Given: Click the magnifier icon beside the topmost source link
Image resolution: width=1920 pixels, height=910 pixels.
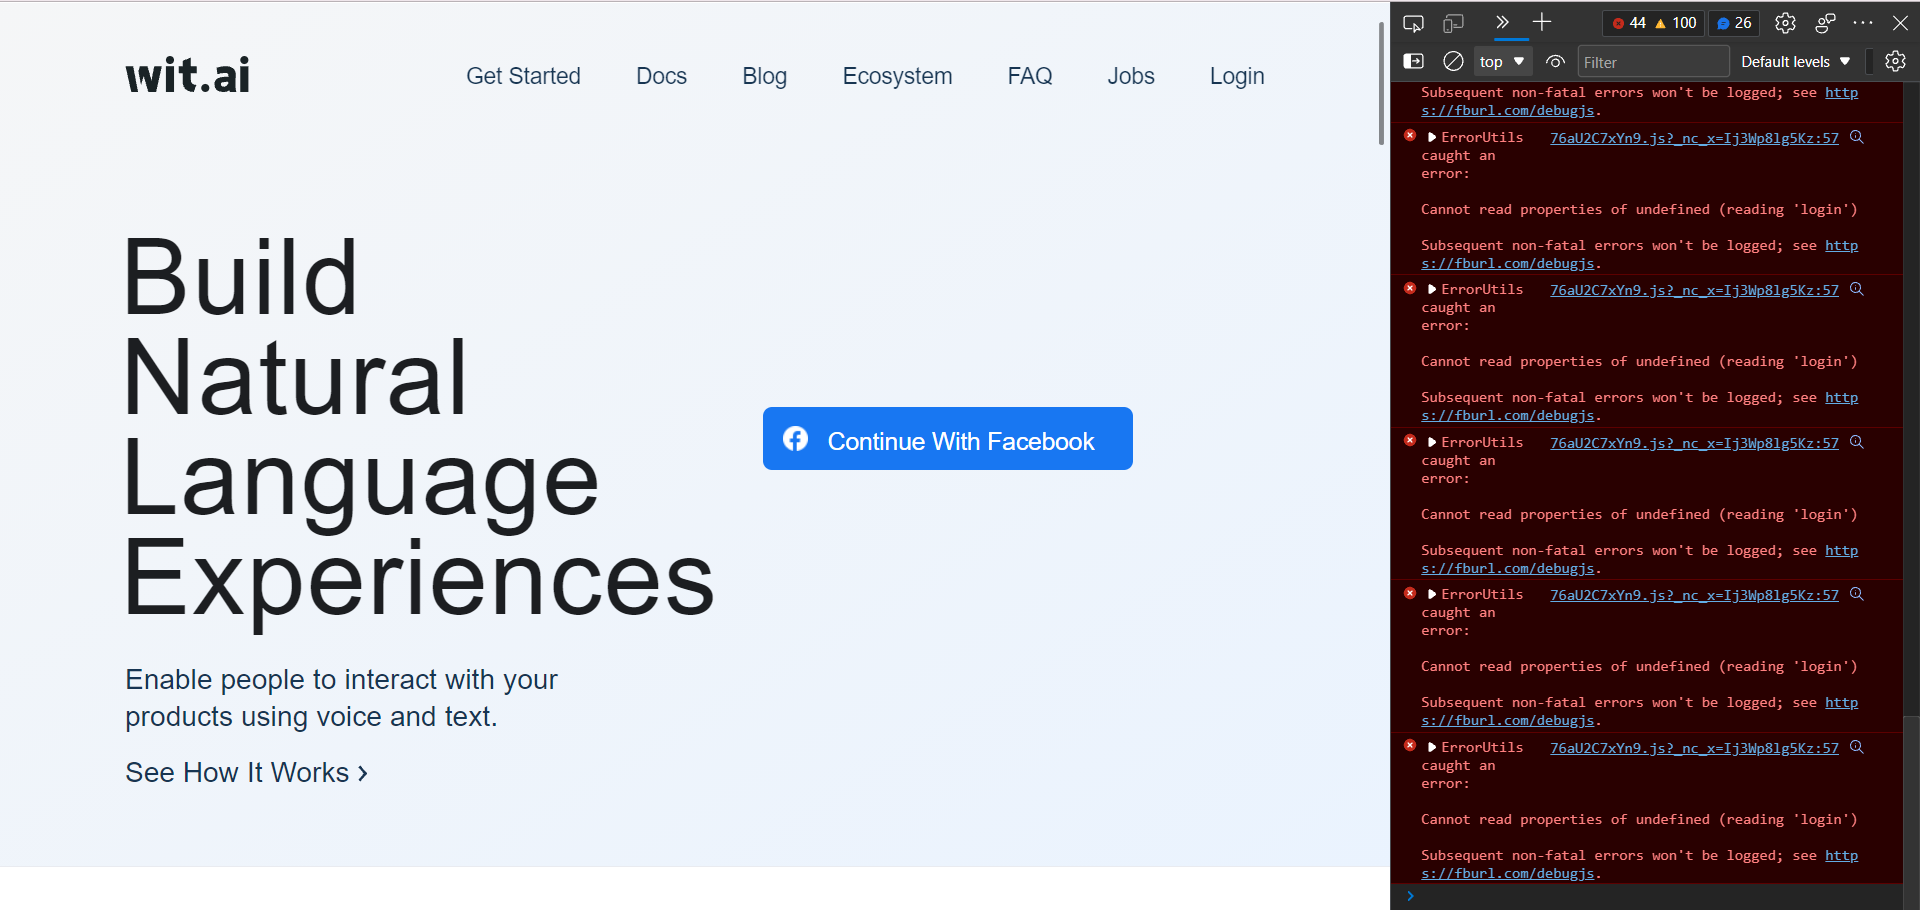Looking at the screenshot, I should click(1857, 138).
